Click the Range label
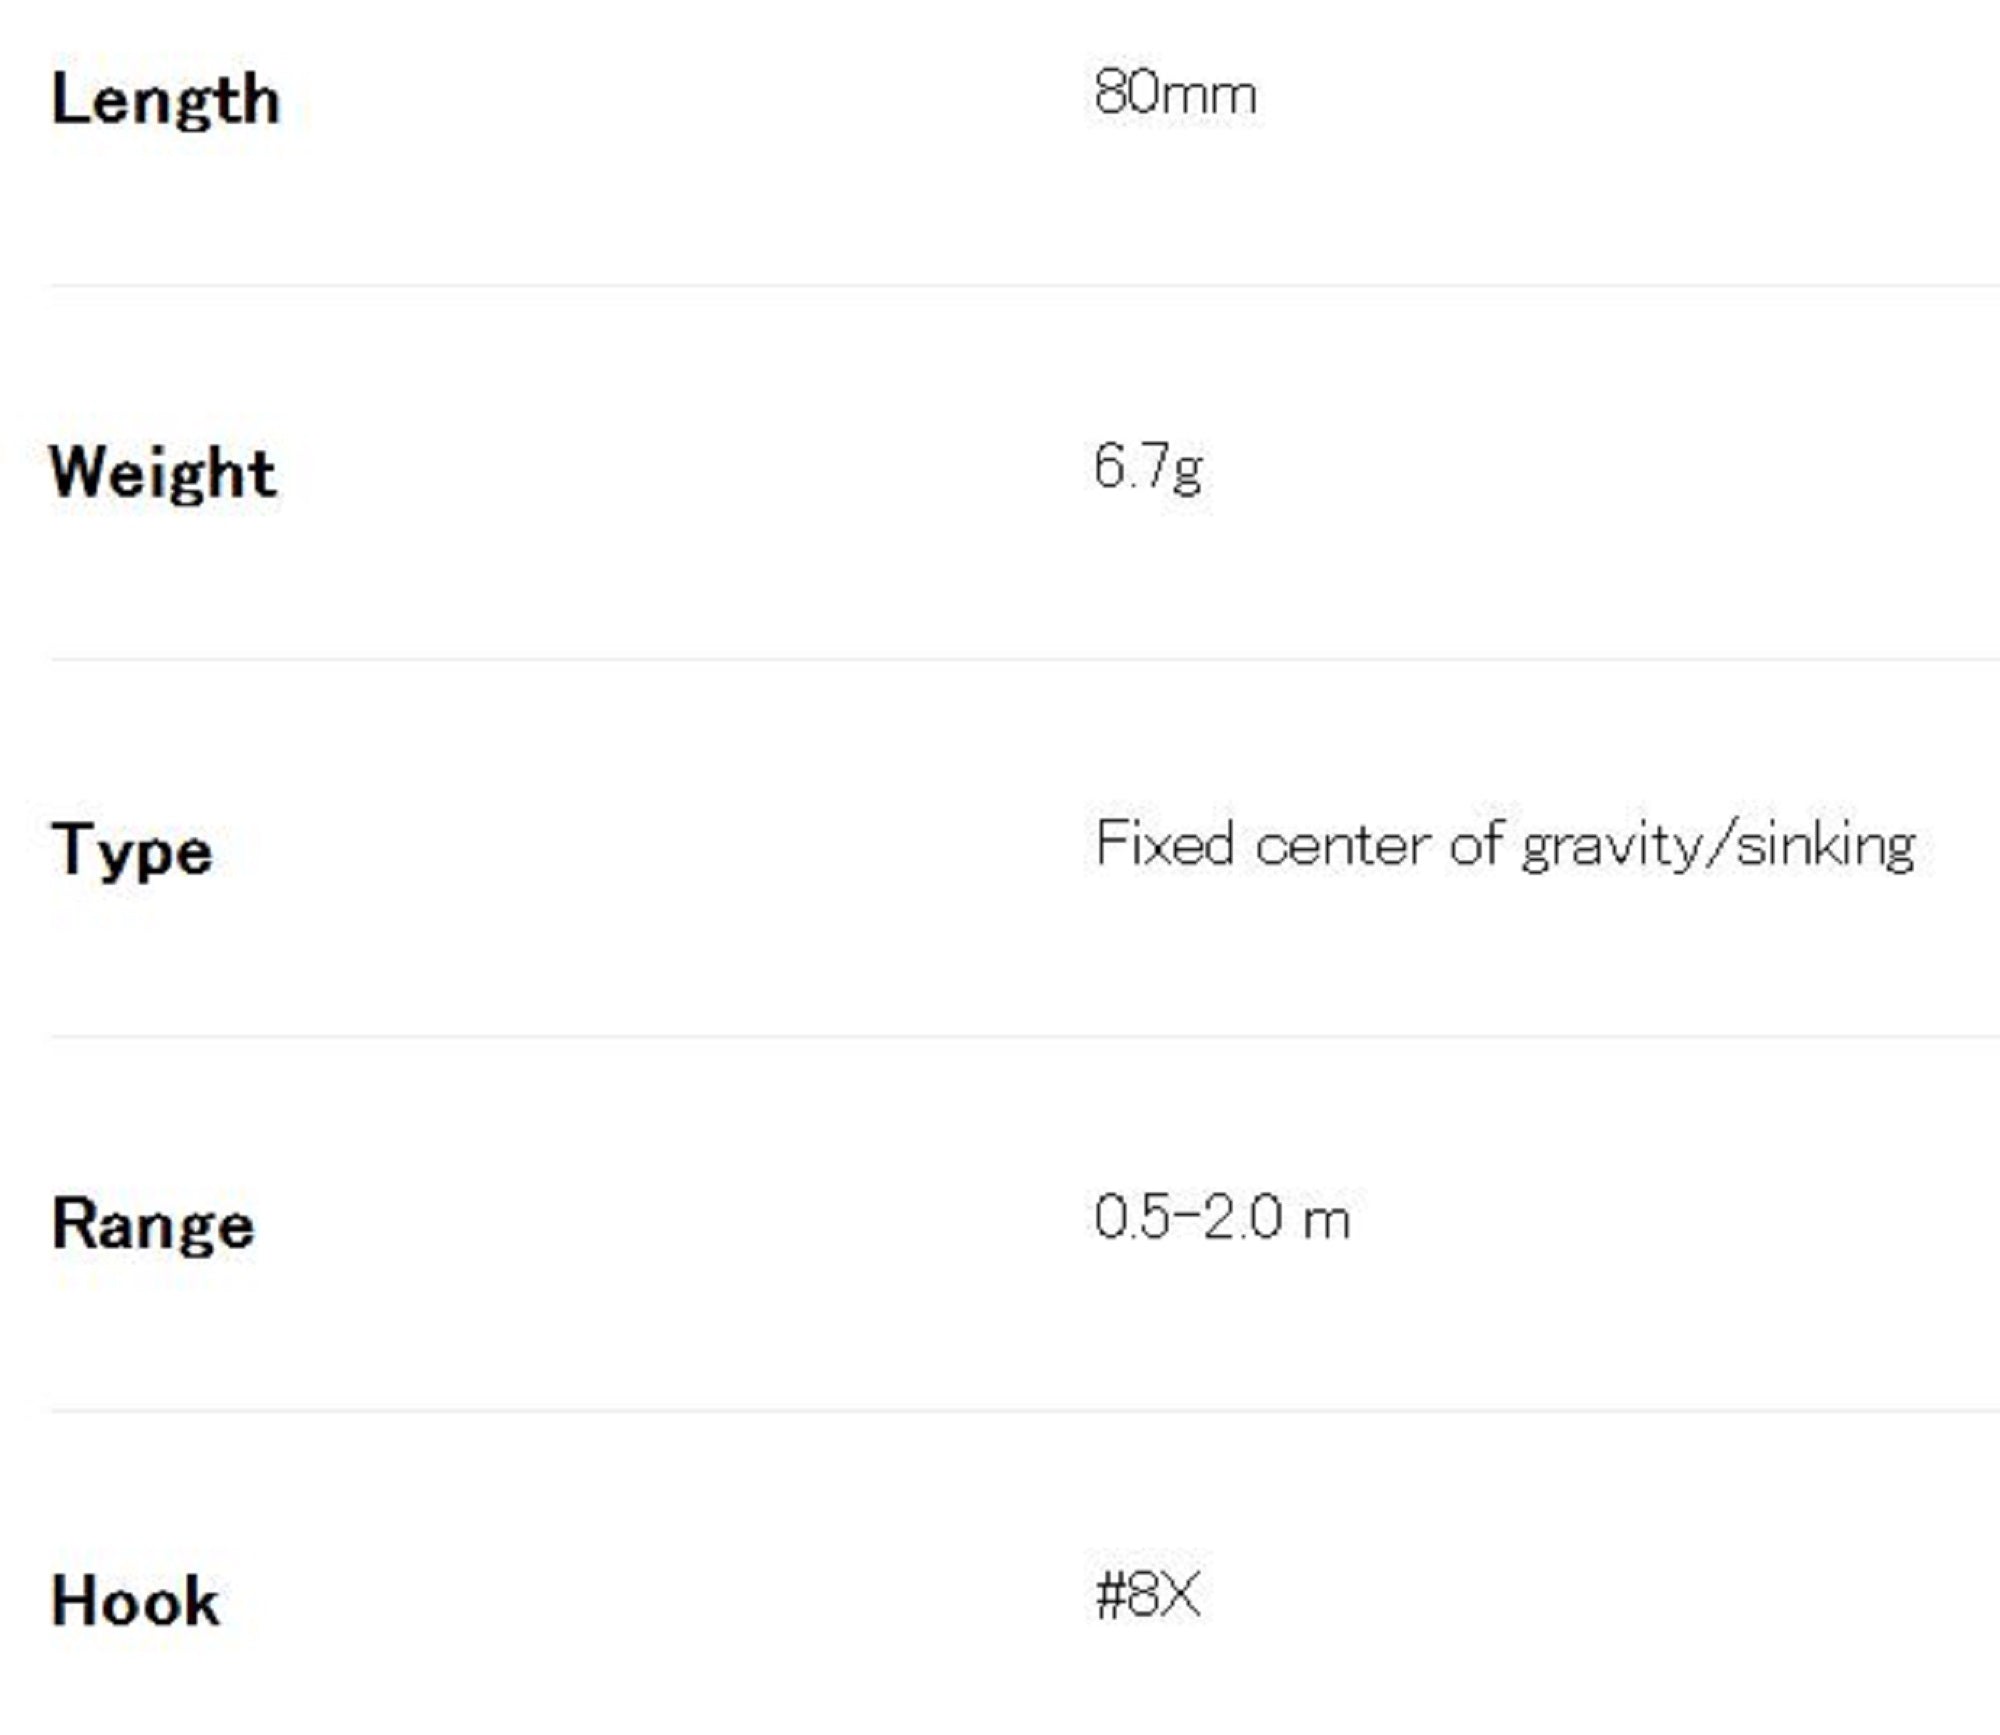 (153, 1224)
